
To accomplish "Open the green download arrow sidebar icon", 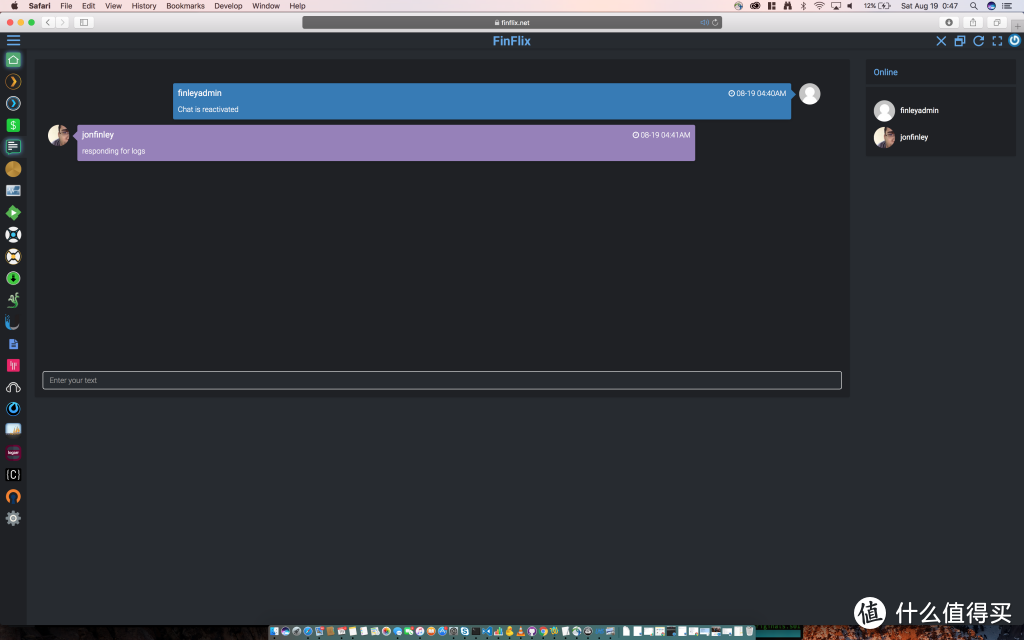I will click(x=13, y=278).
